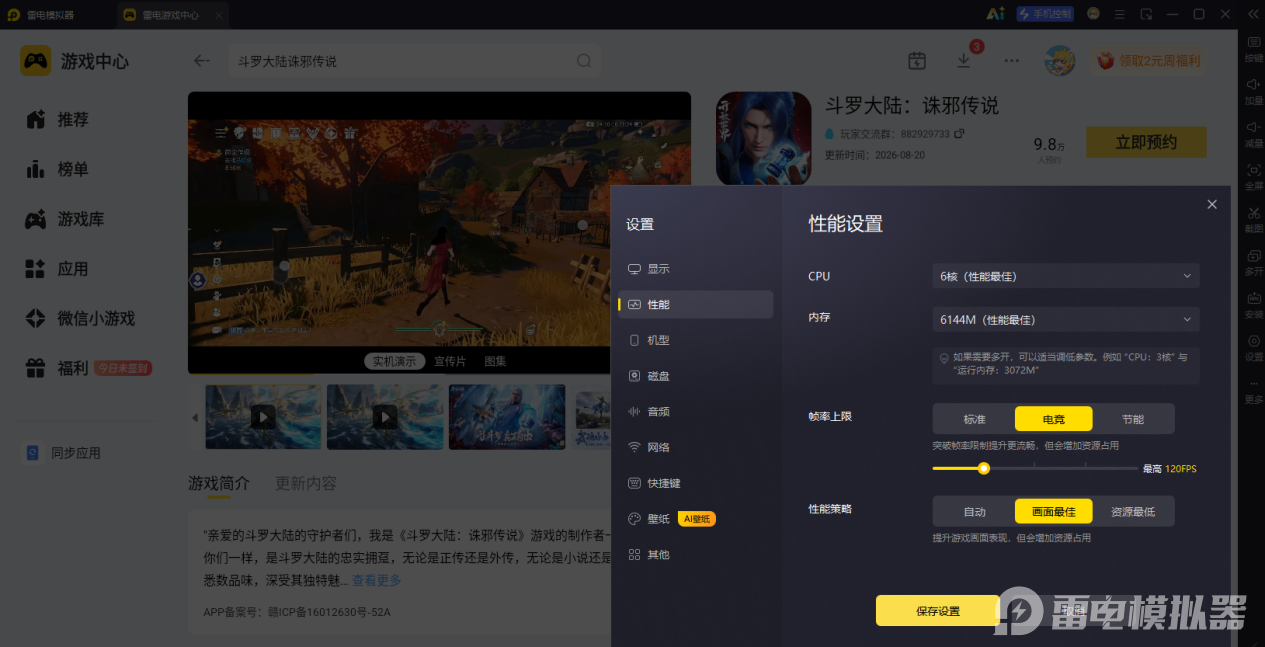This screenshot has height=647, width=1265.
Task: Click 同步应用 in the sidebar
Action: click(63, 453)
